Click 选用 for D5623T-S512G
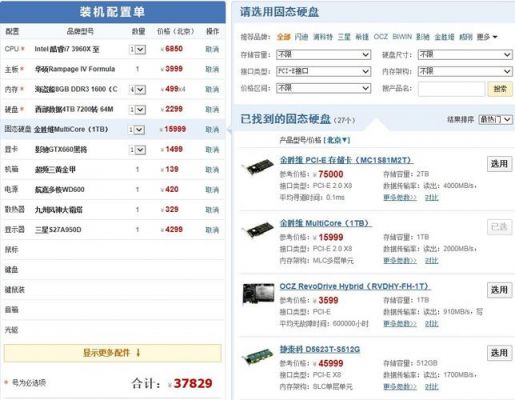This screenshot has height=400, width=515. click(x=499, y=353)
